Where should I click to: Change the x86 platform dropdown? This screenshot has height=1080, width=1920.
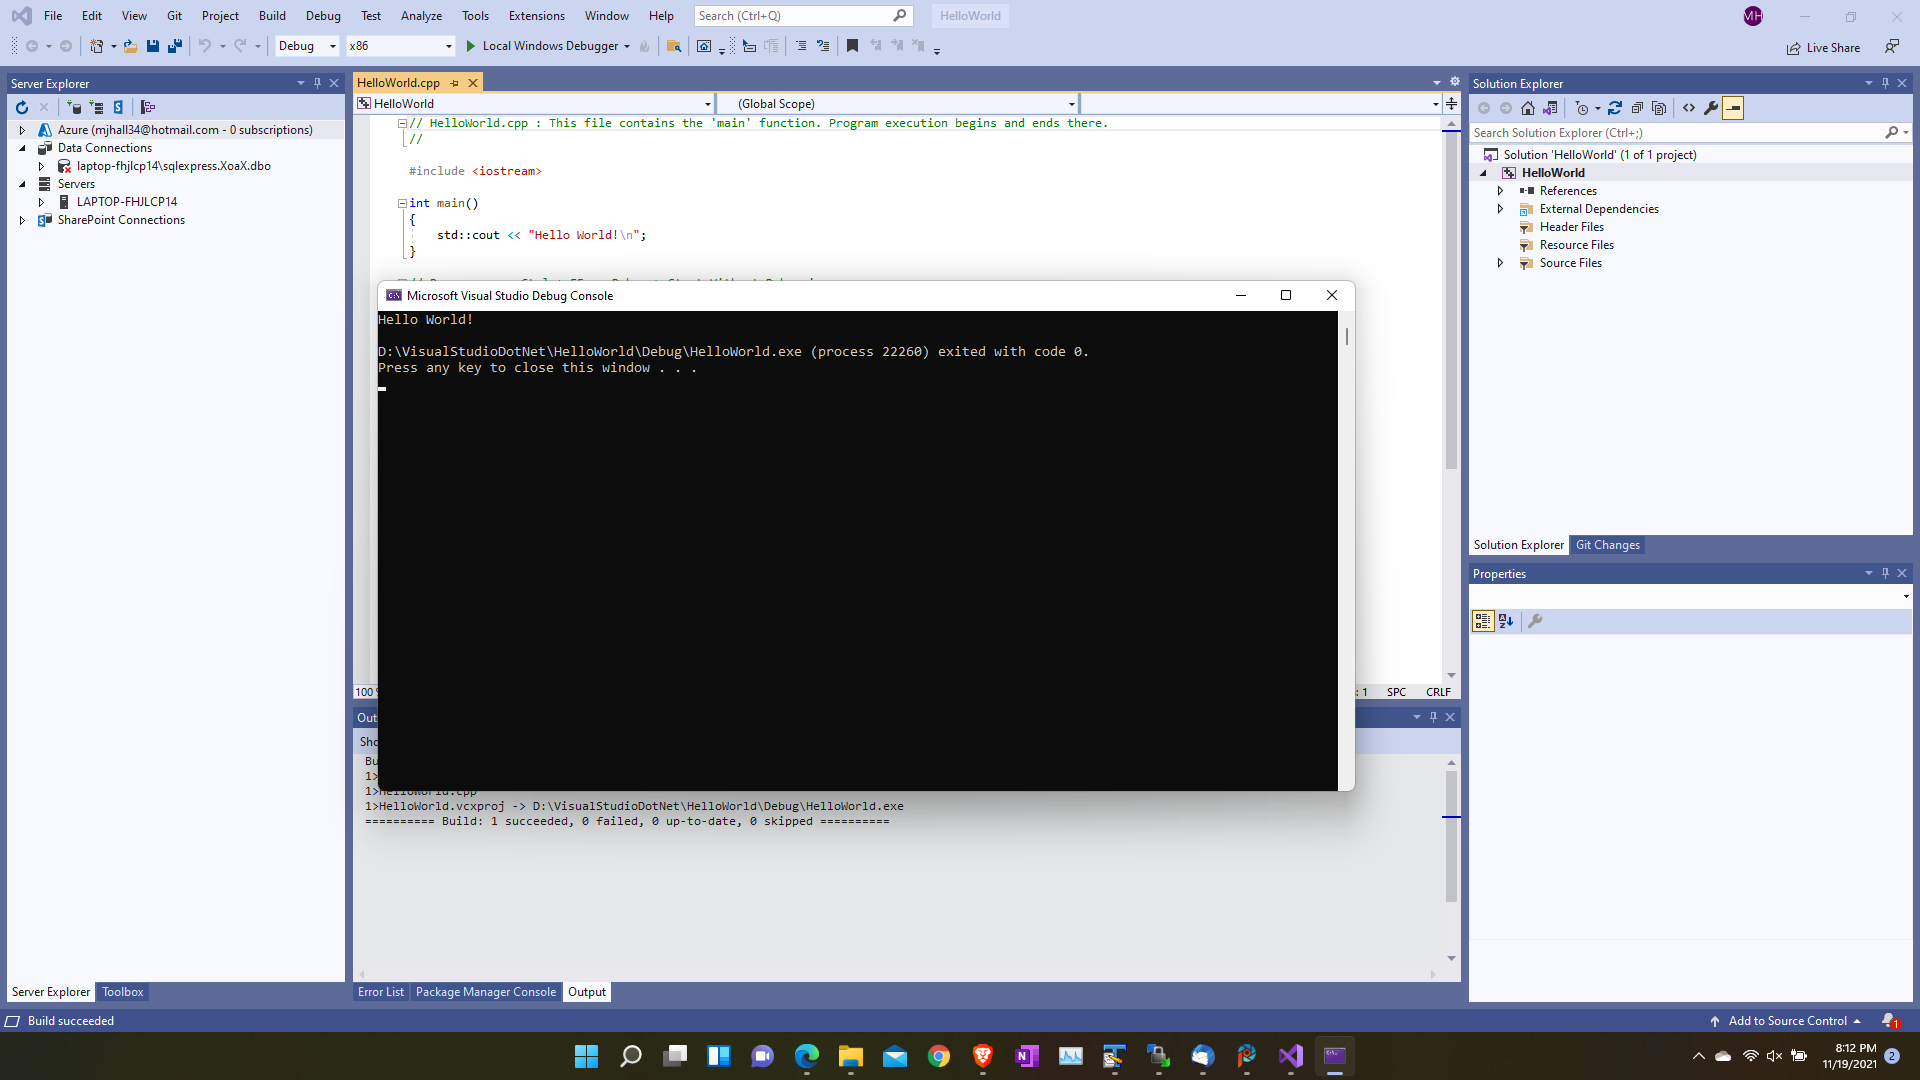click(x=399, y=46)
